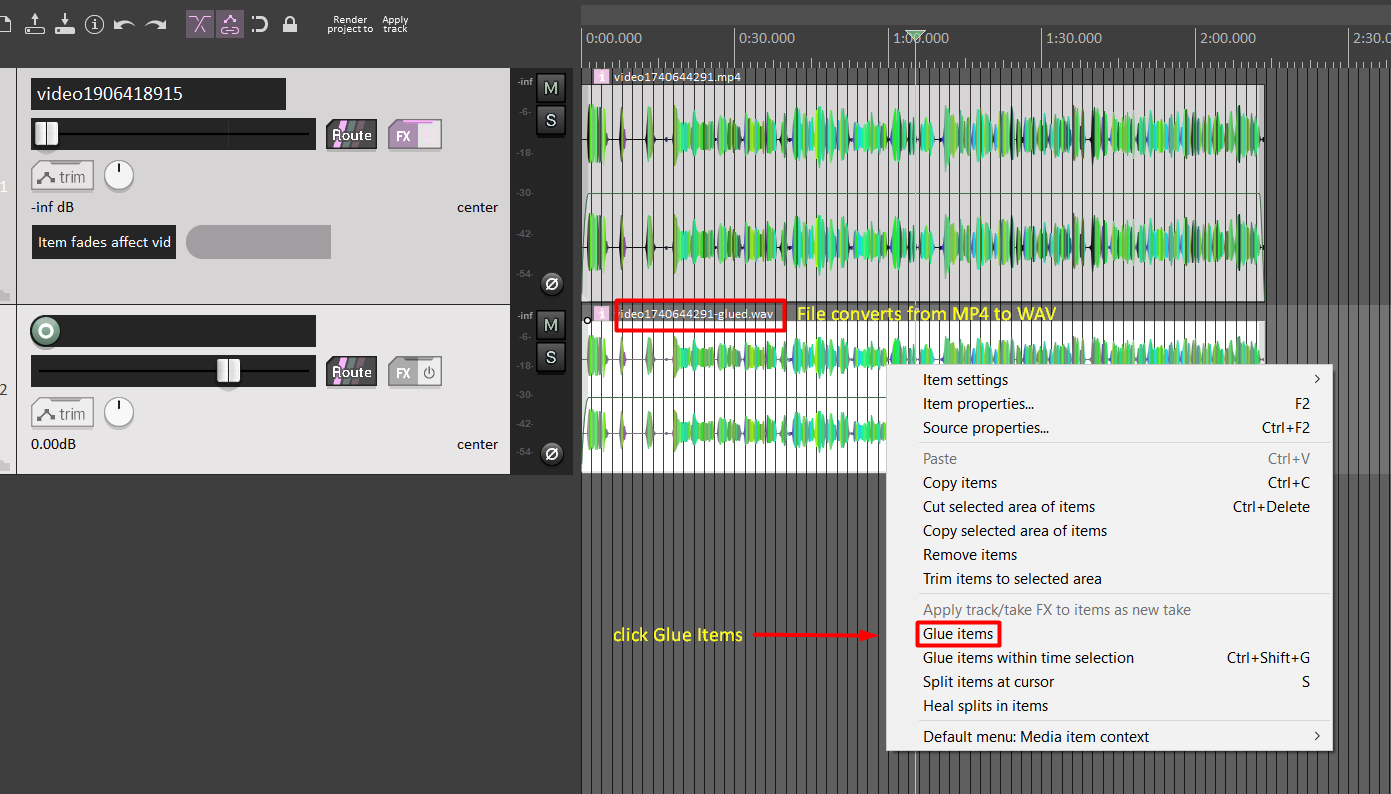Click the volume fader handle on track 2

pyautogui.click(x=229, y=371)
